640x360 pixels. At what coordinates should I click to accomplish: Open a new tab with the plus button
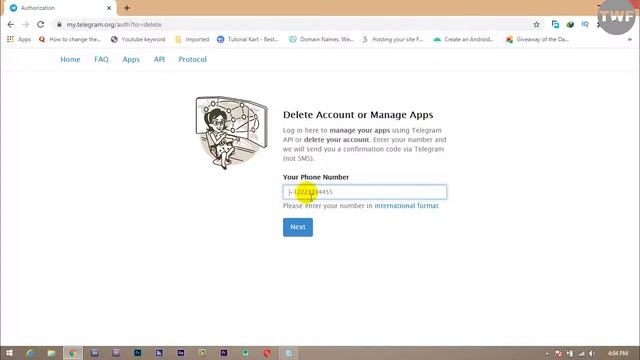[x=127, y=8]
